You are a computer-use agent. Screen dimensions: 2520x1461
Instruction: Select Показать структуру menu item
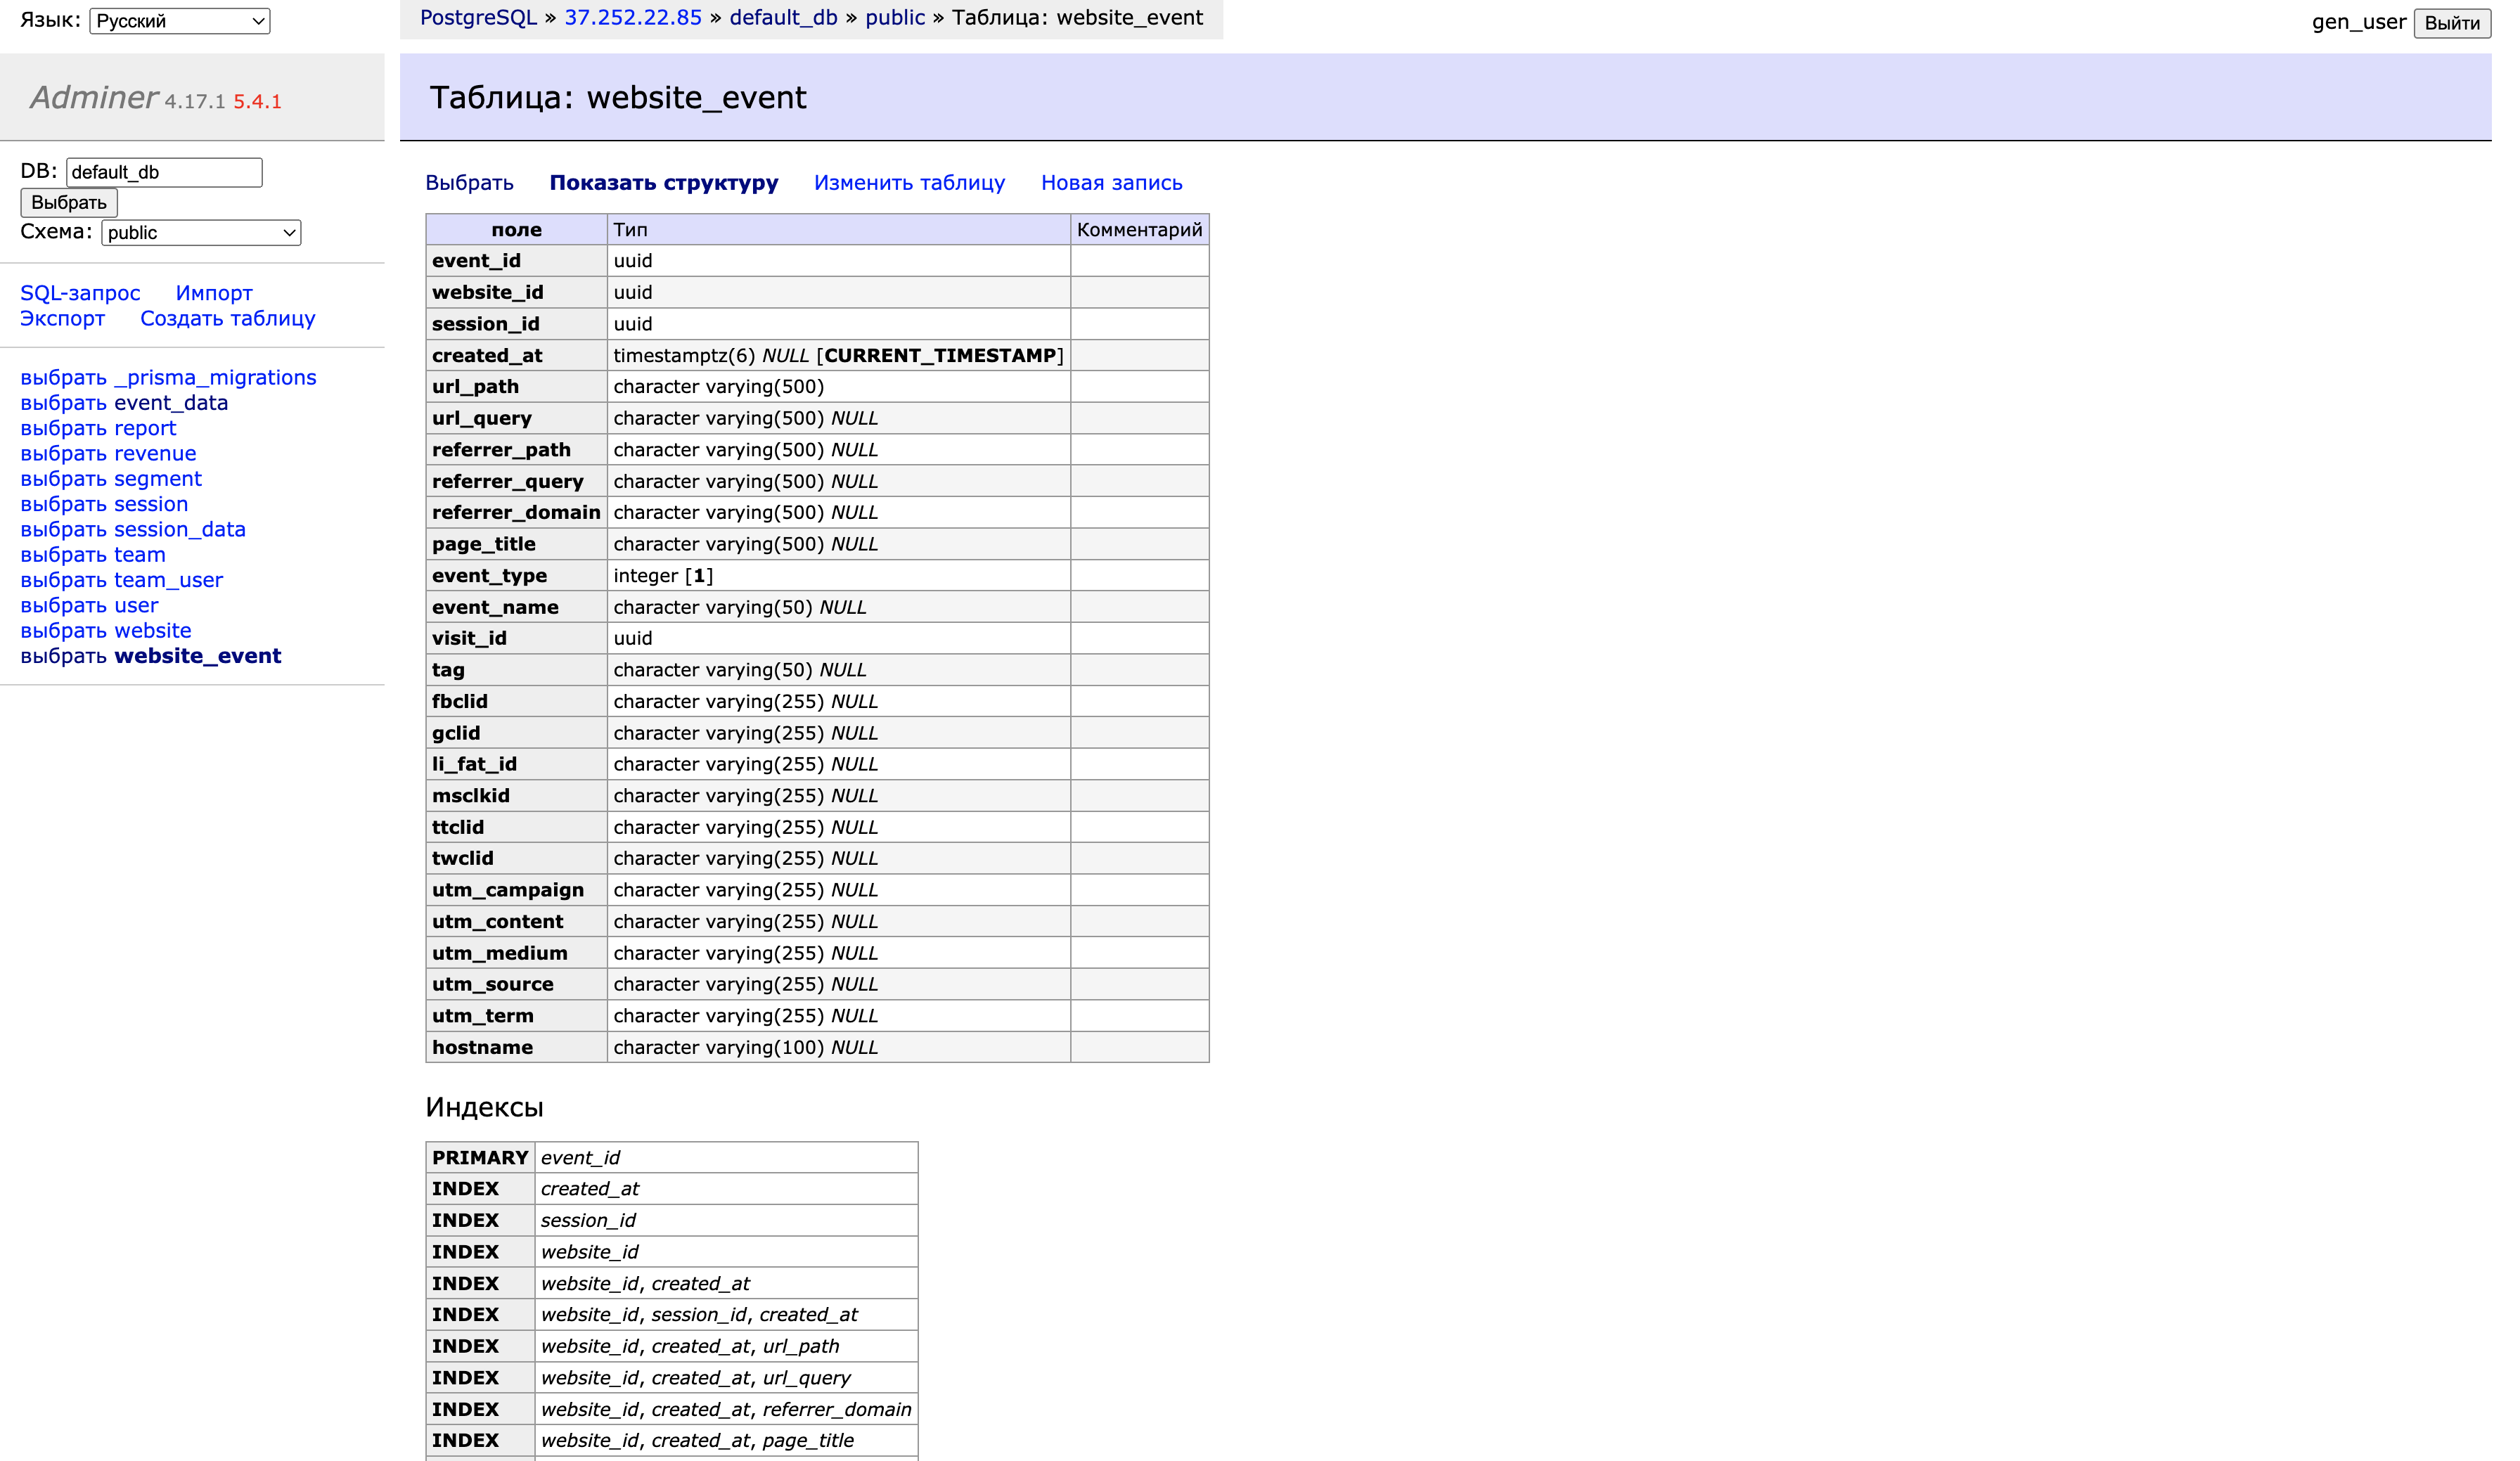pos(663,183)
